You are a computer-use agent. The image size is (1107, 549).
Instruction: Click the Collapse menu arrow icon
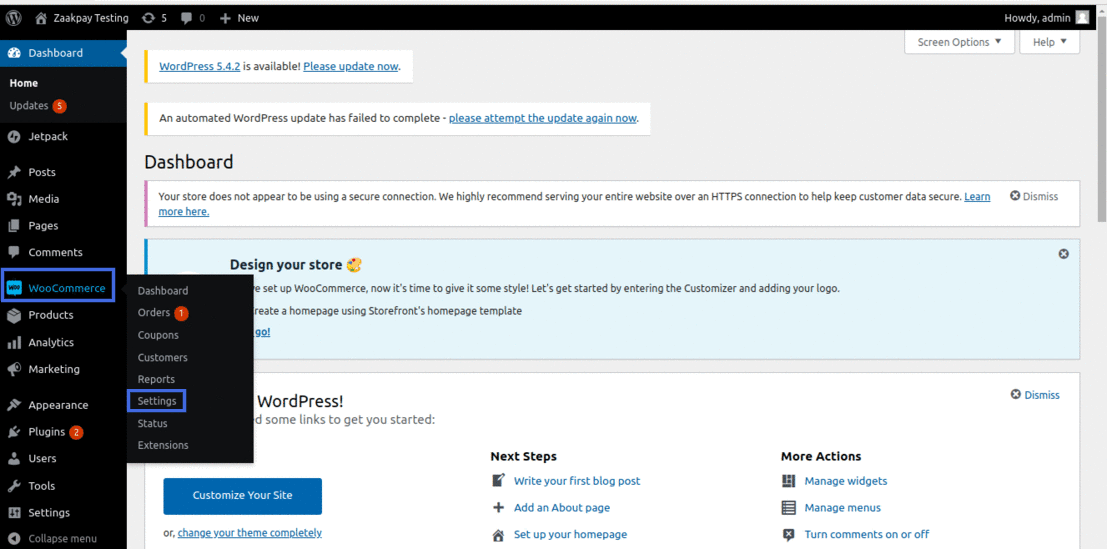[x=13, y=538]
